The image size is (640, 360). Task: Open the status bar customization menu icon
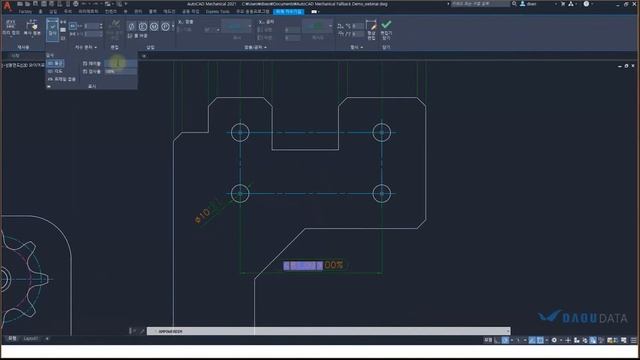633,340
